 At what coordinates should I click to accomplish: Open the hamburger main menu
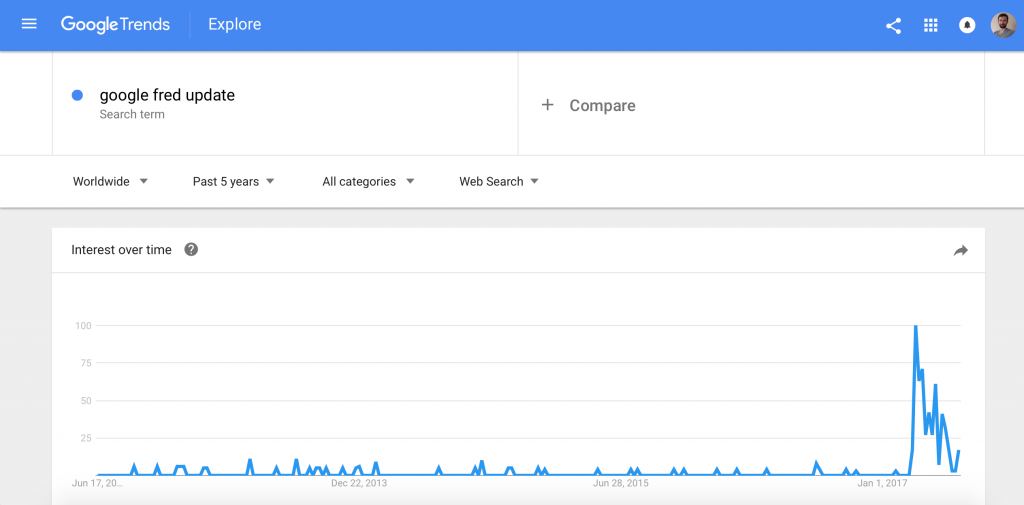tap(29, 24)
